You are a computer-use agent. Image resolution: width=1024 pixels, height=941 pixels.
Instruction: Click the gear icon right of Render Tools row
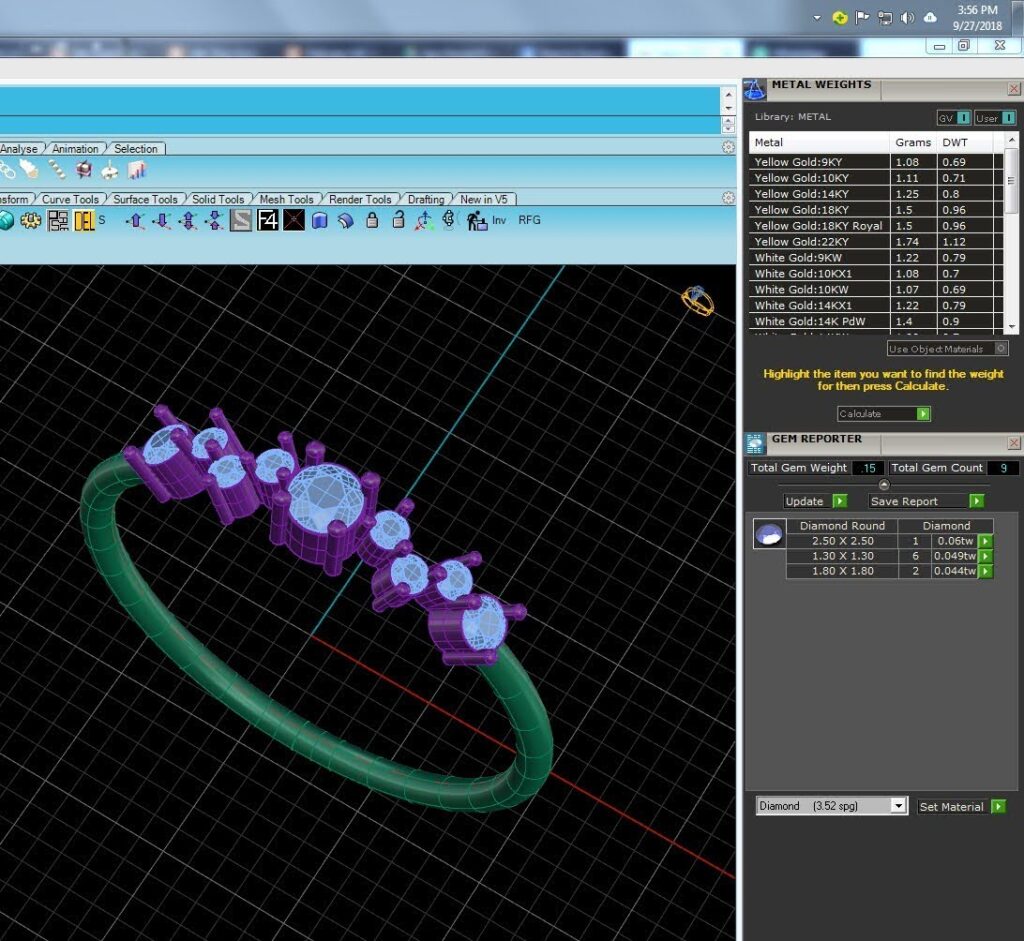pos(729,198)
